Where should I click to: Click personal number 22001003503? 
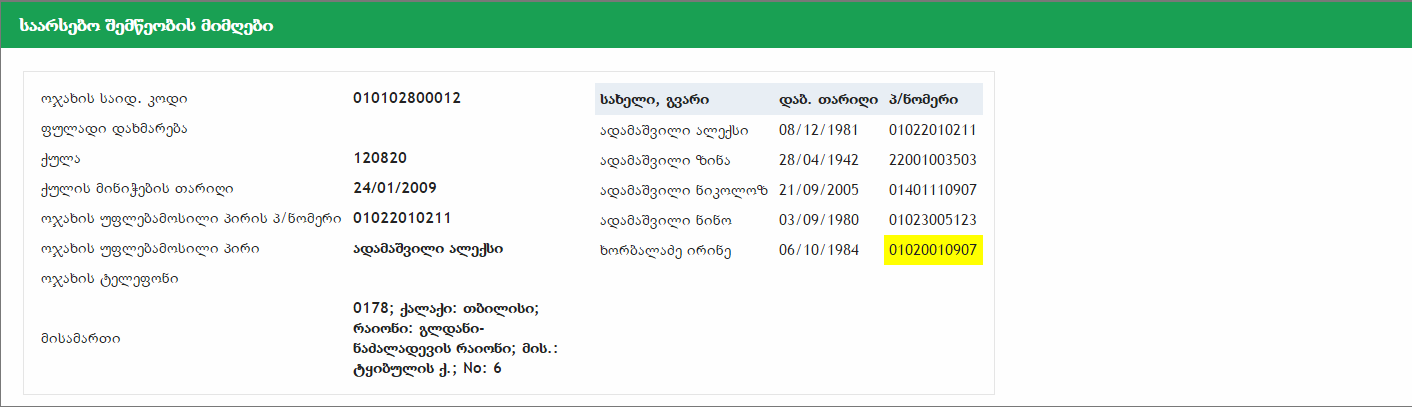pyautogui.click(x=932, y=160)
